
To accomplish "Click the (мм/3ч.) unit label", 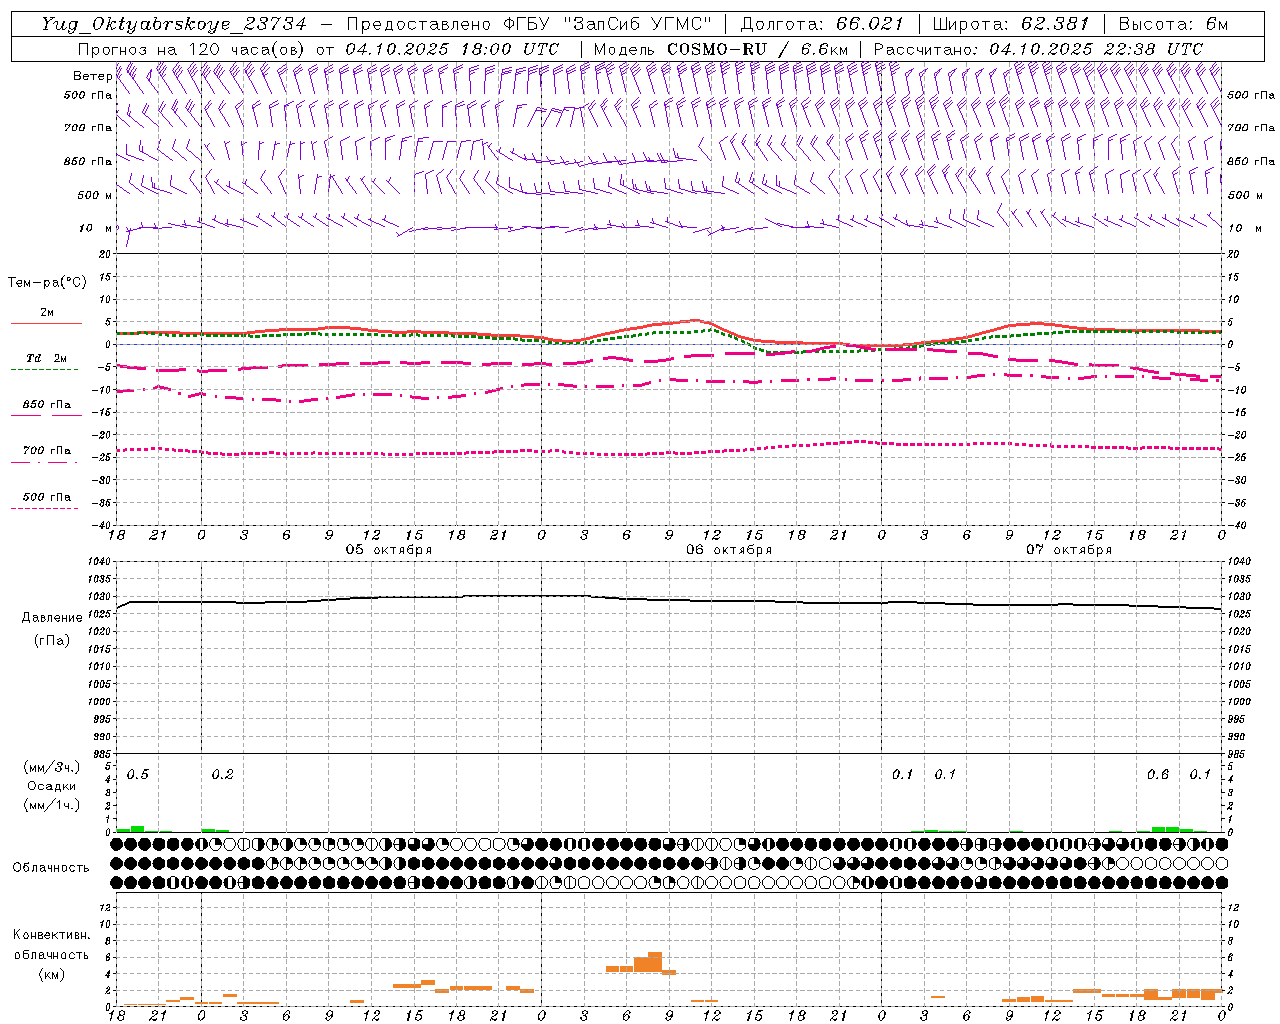I will pos(51,767).
